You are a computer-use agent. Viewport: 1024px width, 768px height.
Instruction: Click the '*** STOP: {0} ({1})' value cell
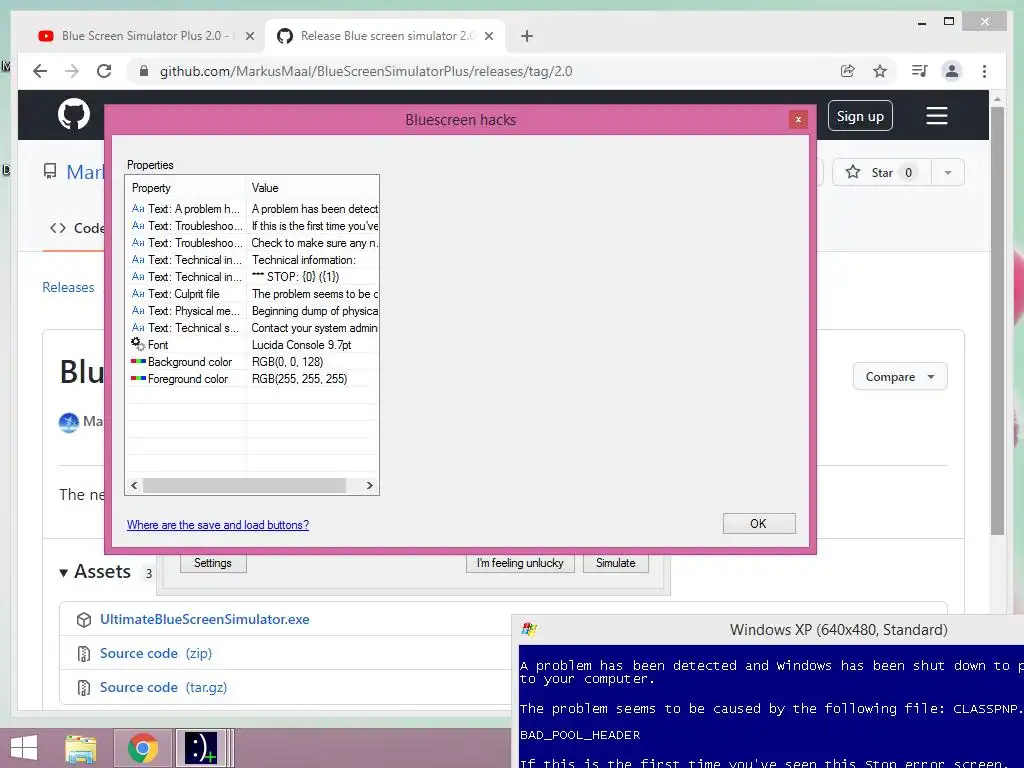pos(313,277)
